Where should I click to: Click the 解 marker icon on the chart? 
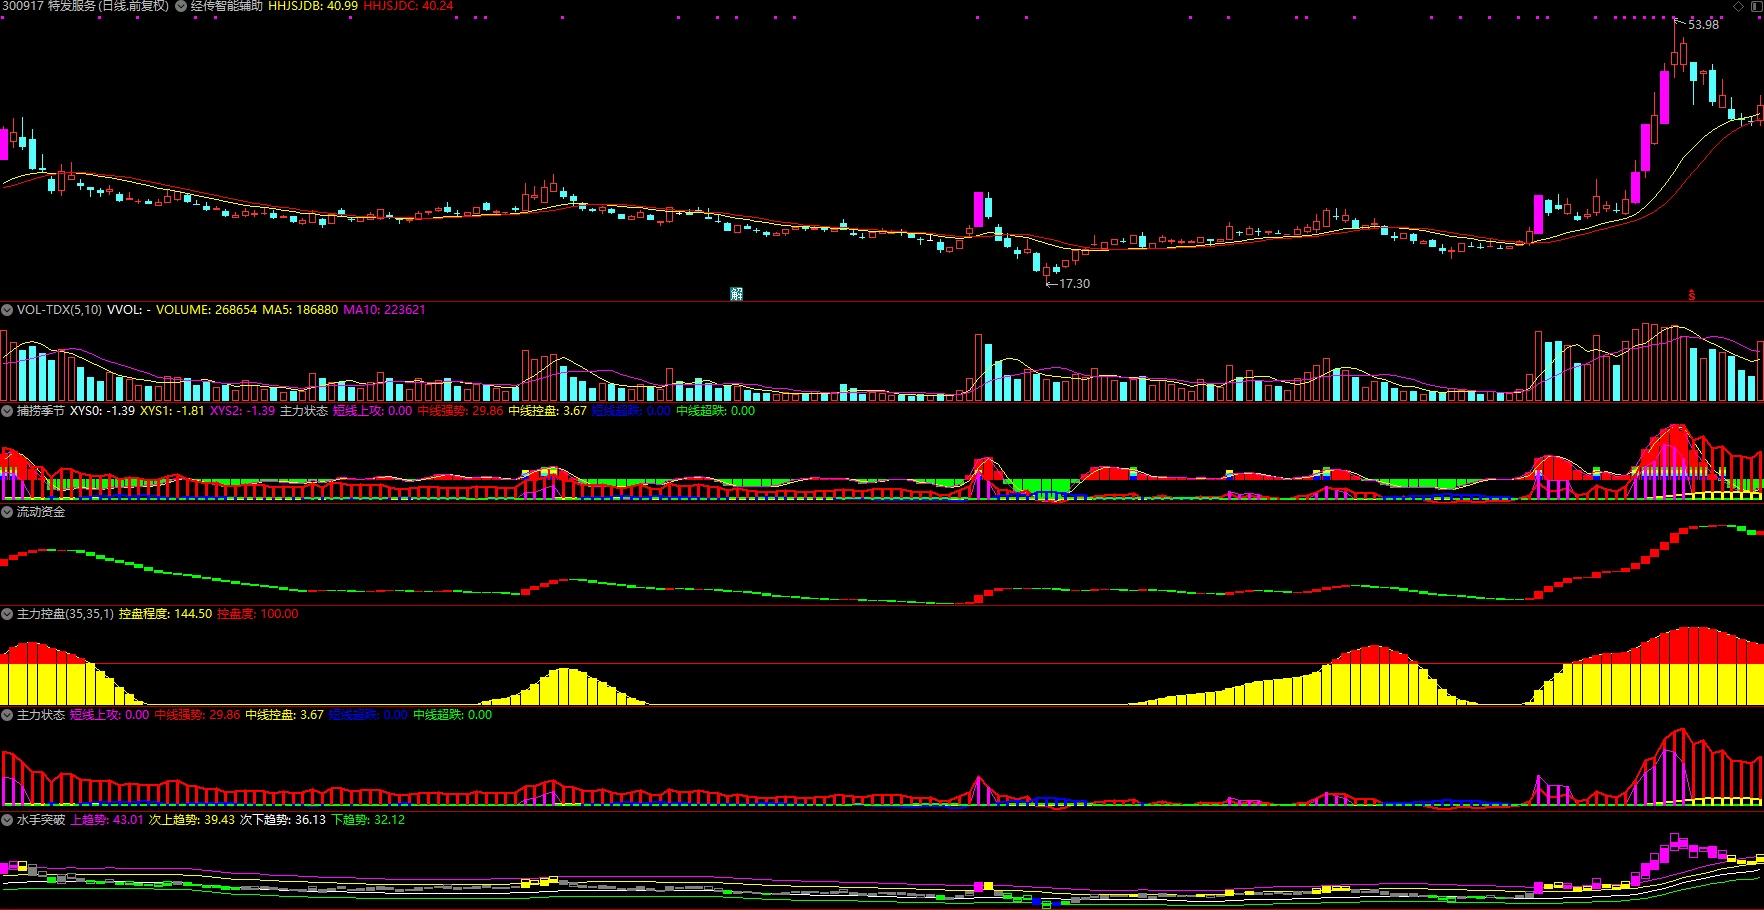pyautogui.click(x=737, y=294)
